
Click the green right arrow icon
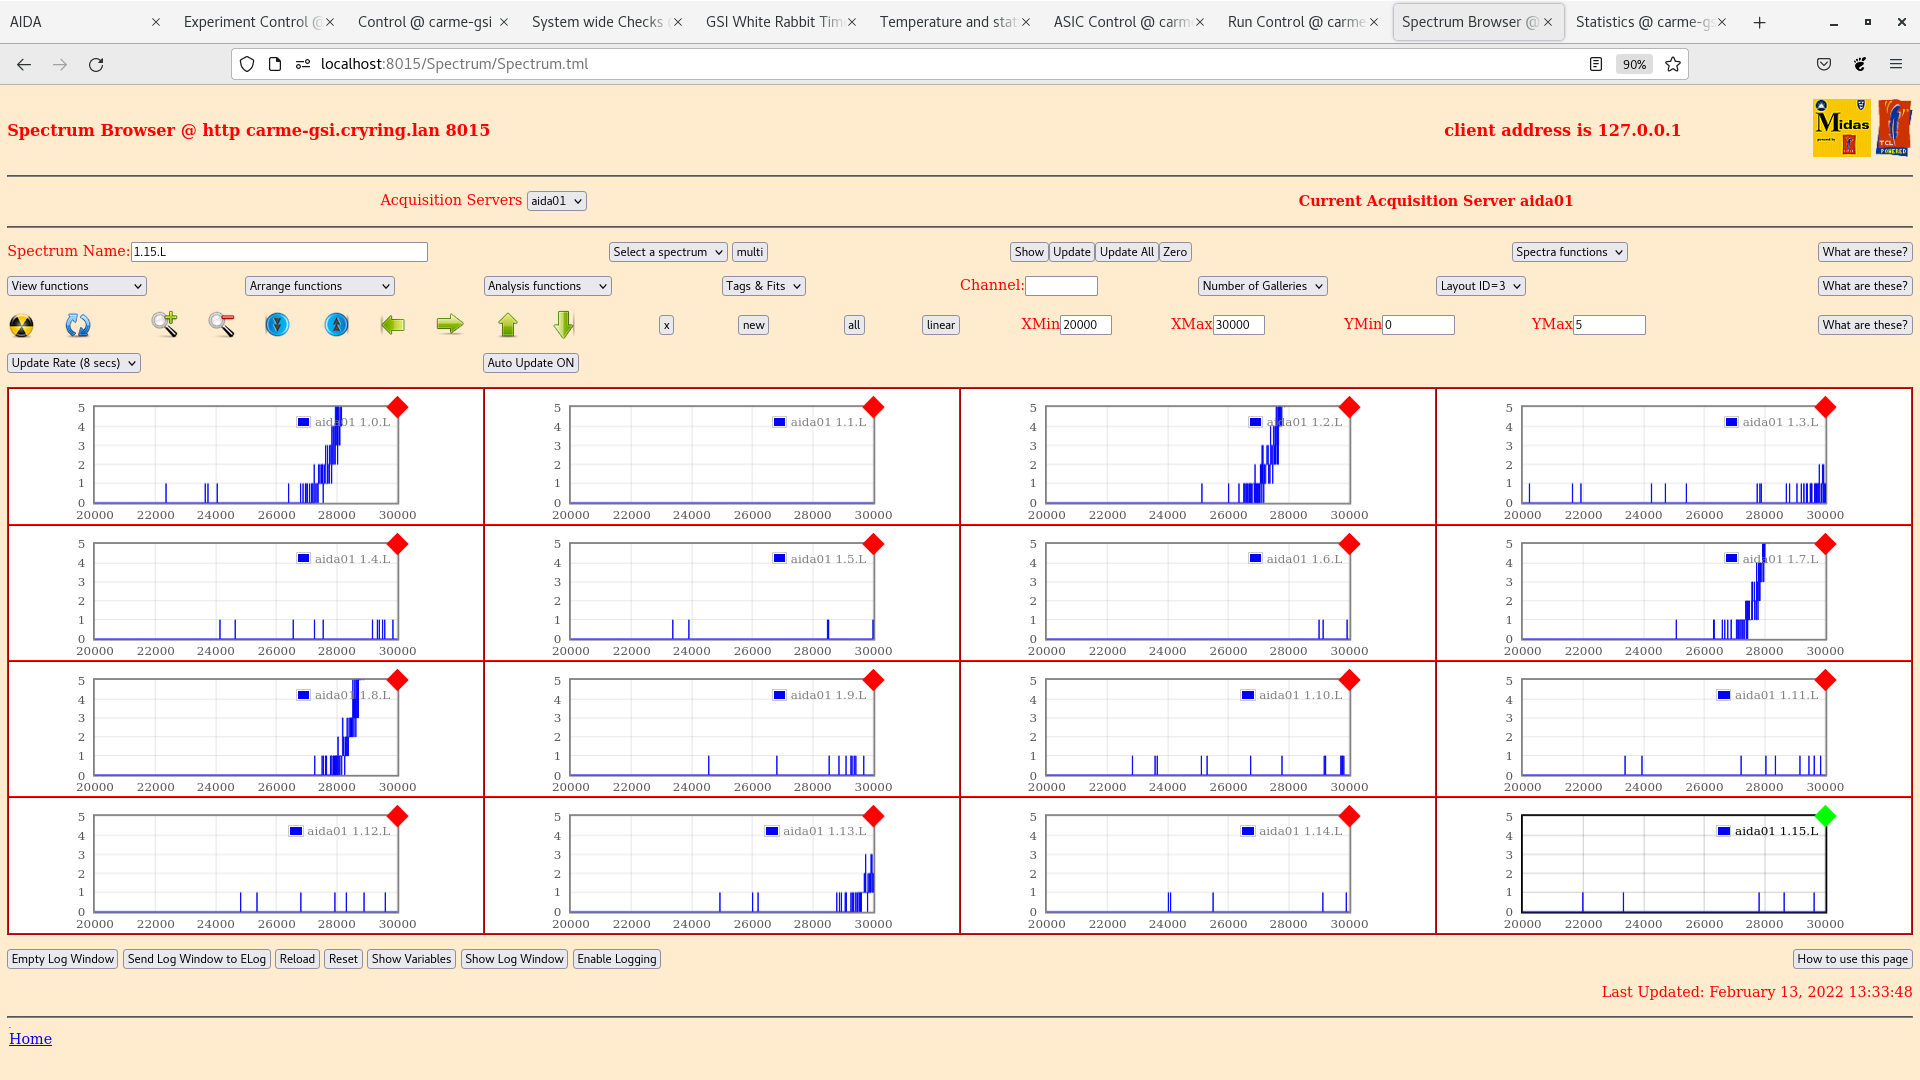pos(450,324)
